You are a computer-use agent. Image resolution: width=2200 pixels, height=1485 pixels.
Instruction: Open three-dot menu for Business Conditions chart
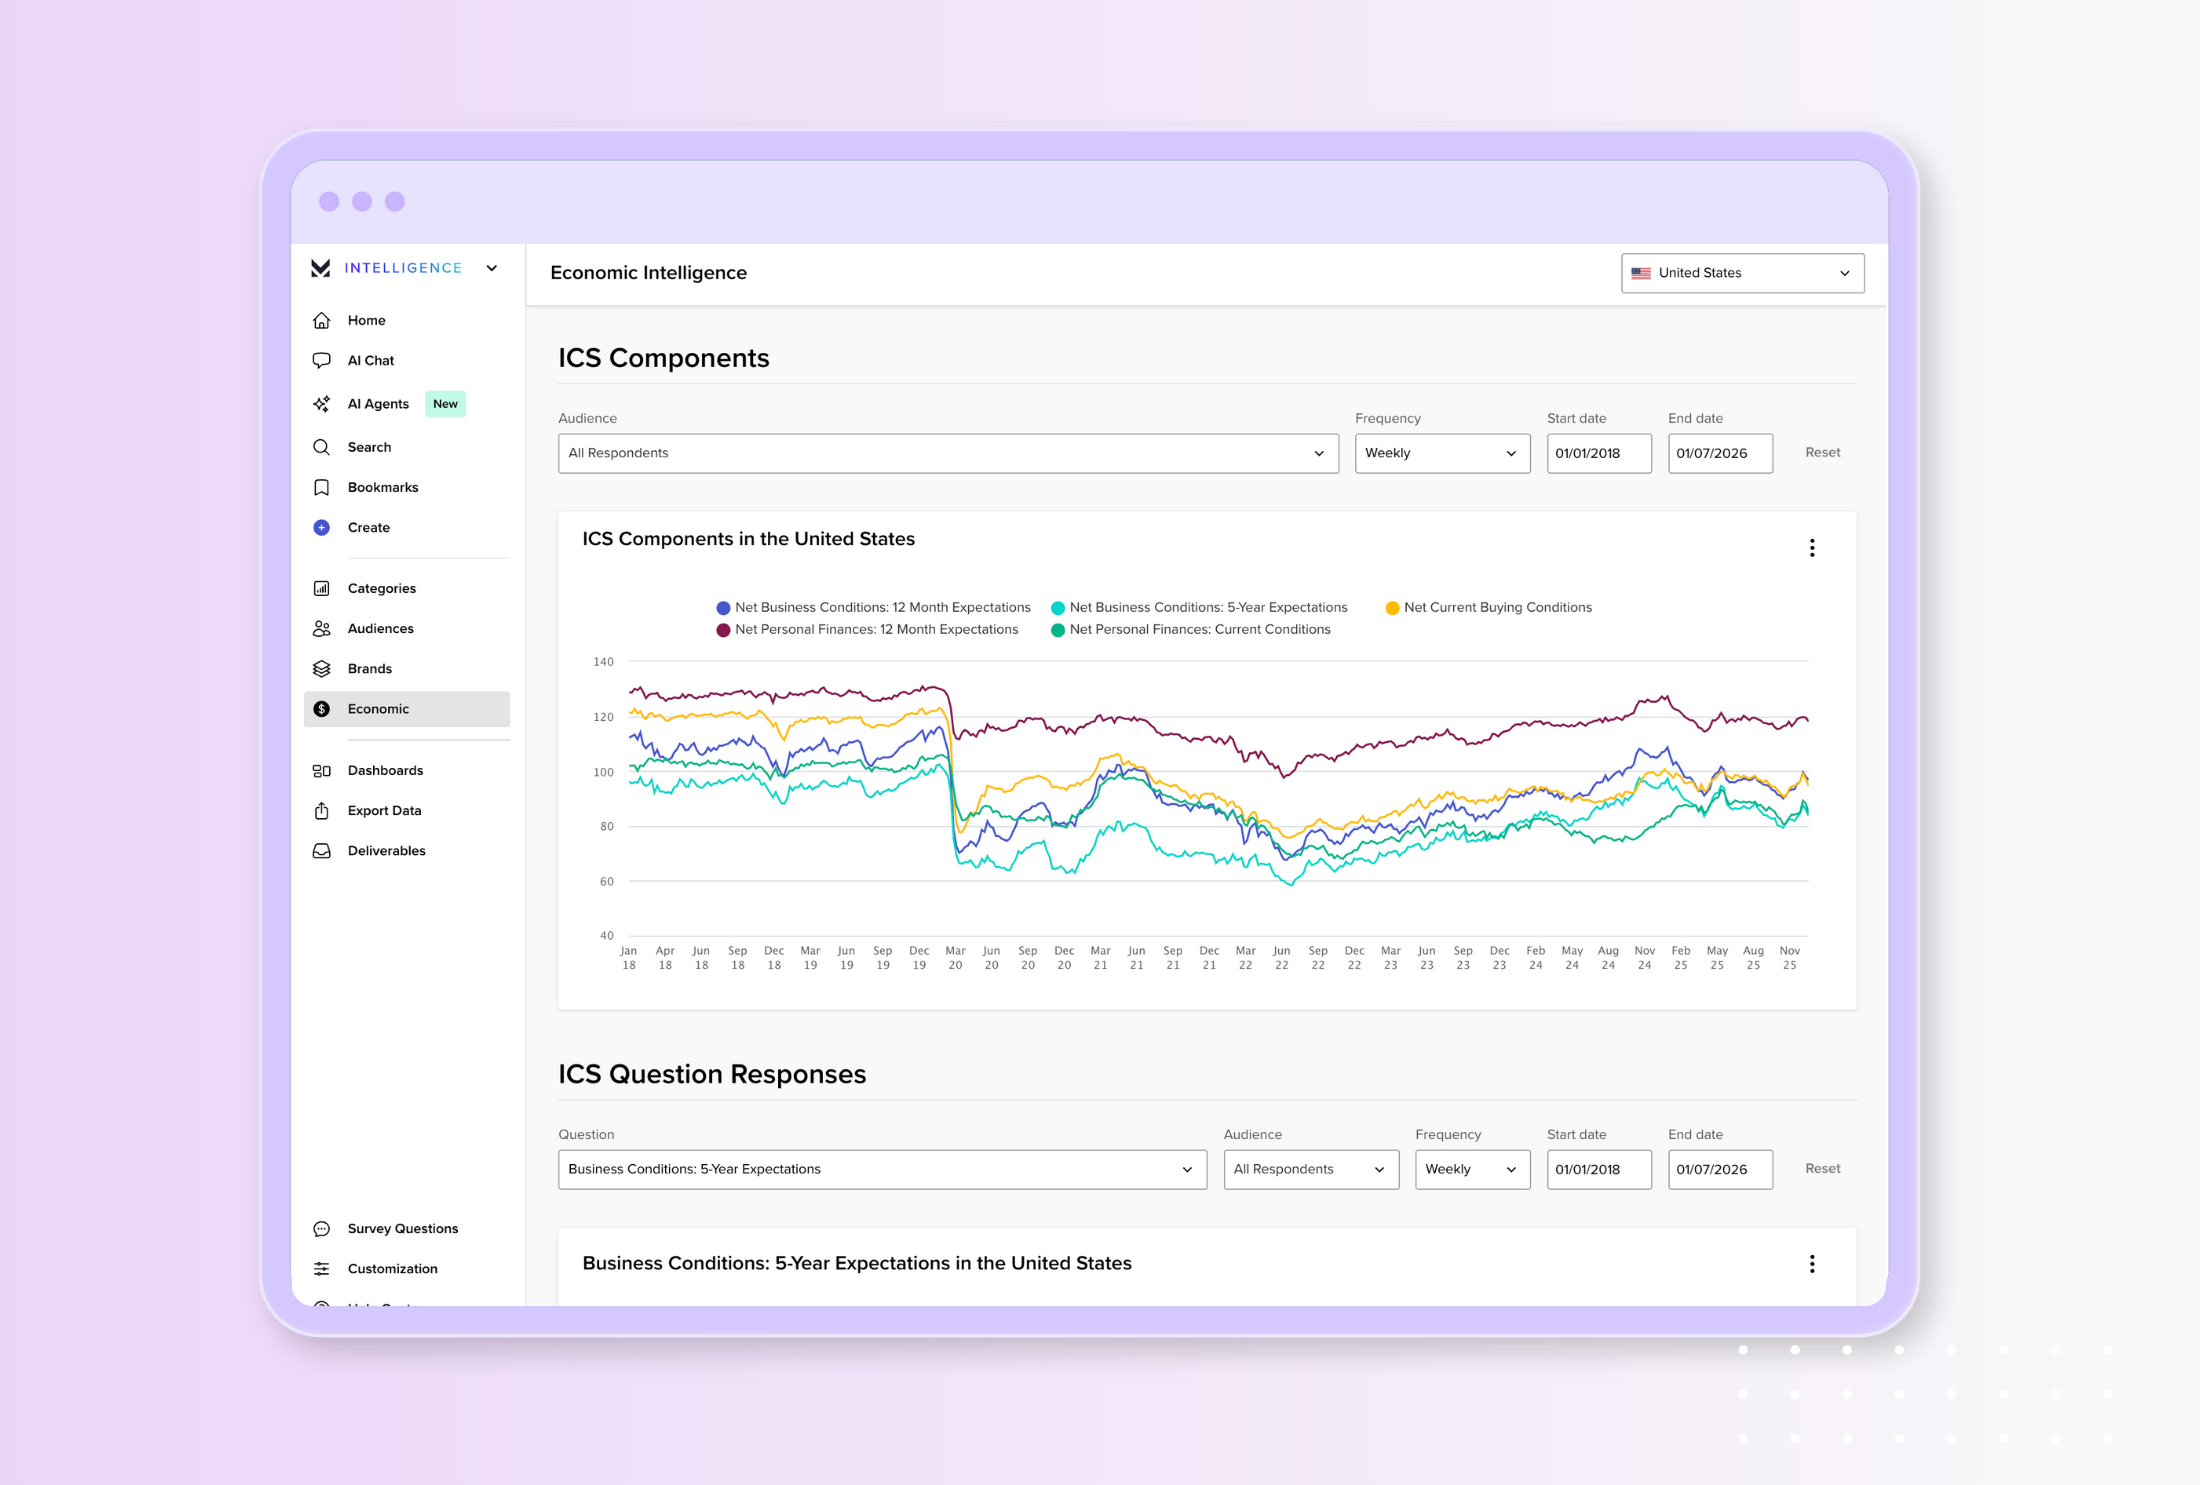pos(1811,1264)
